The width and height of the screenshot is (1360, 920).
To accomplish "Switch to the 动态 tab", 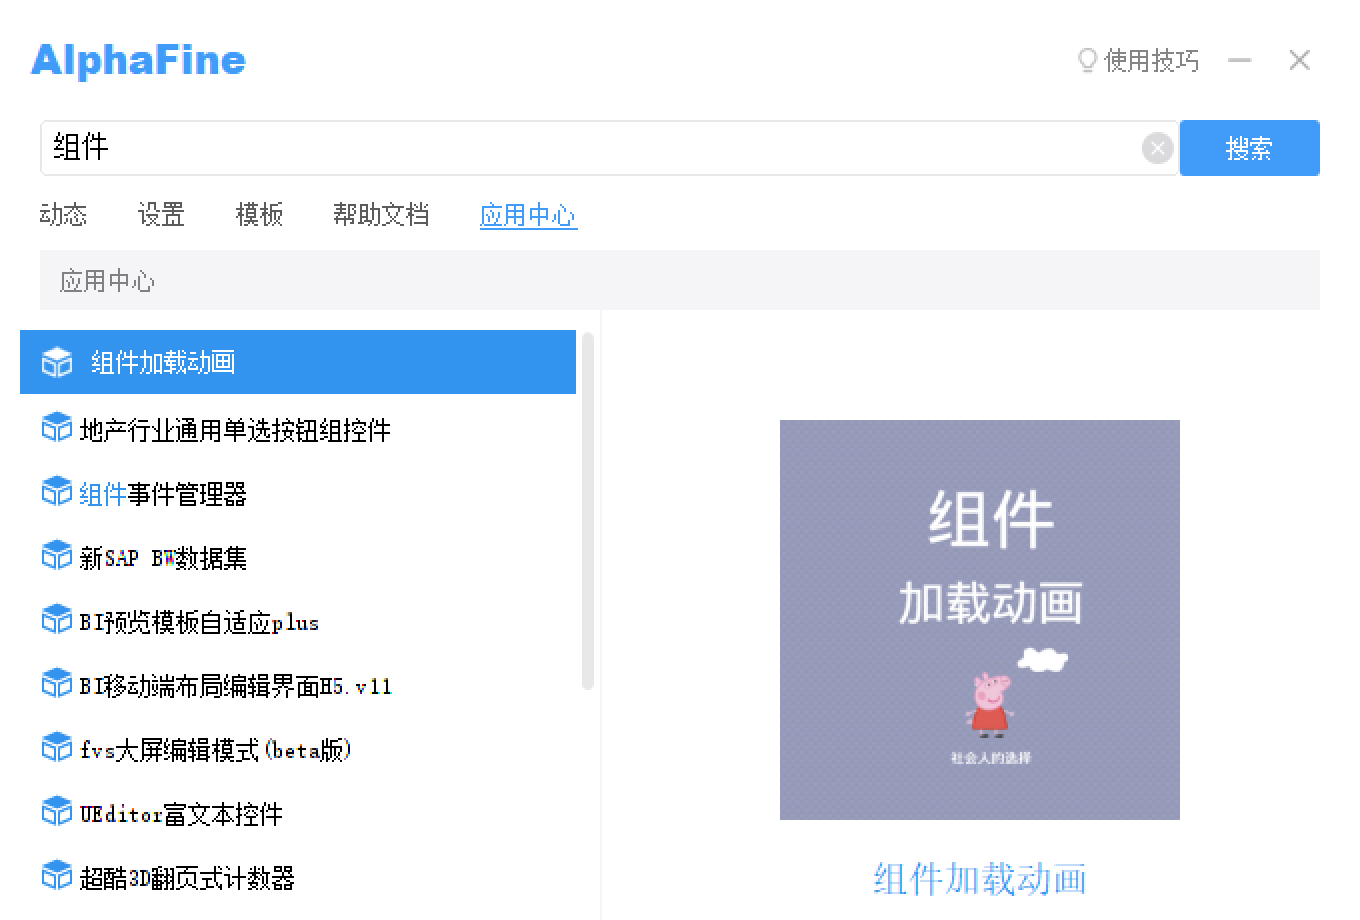I will (x=63, y=214).
